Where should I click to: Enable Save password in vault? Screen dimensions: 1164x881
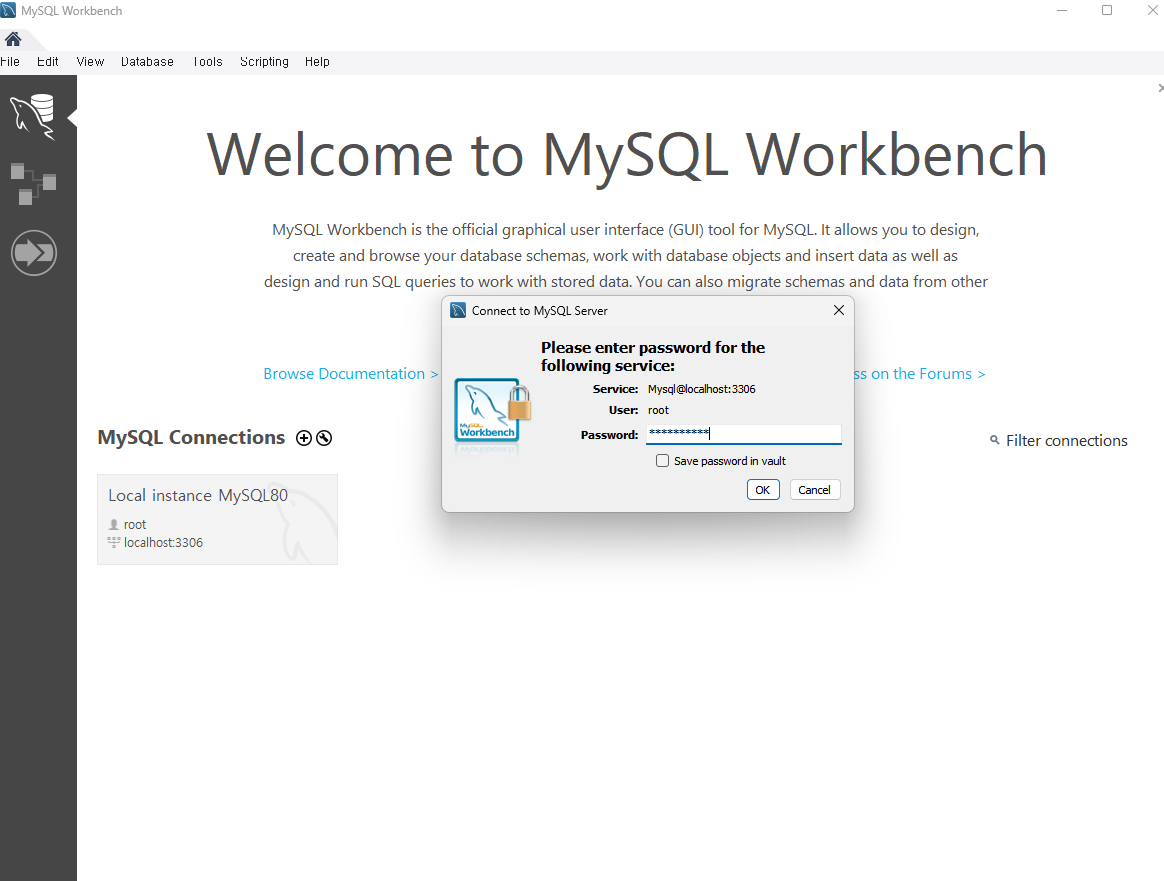pyautogui.click(x=662, y=461)
